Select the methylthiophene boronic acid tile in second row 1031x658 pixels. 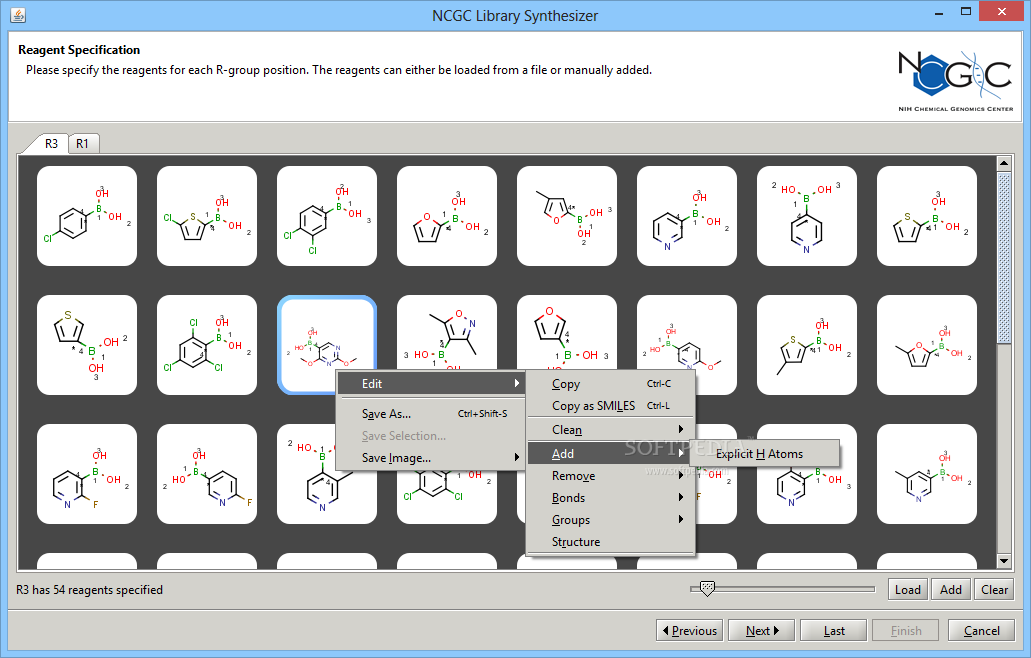[x=807, y=345]
